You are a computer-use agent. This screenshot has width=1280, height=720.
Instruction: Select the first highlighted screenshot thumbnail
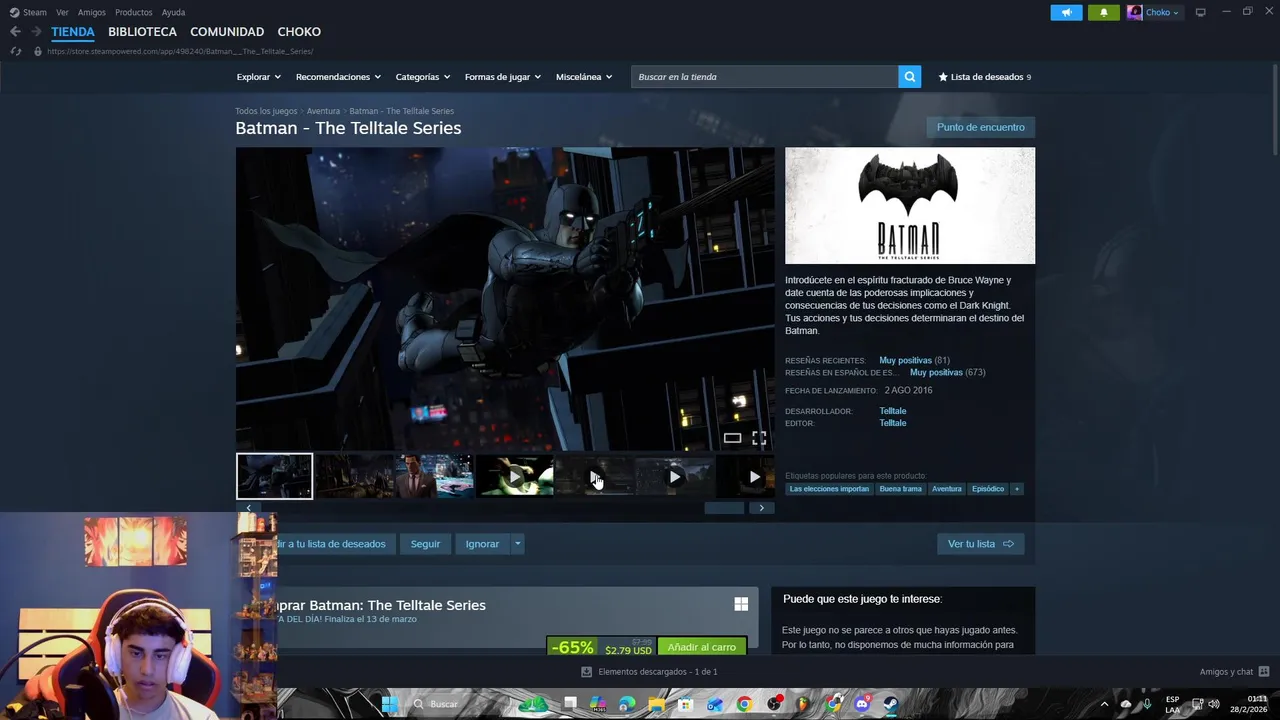[x=274, y=476]
